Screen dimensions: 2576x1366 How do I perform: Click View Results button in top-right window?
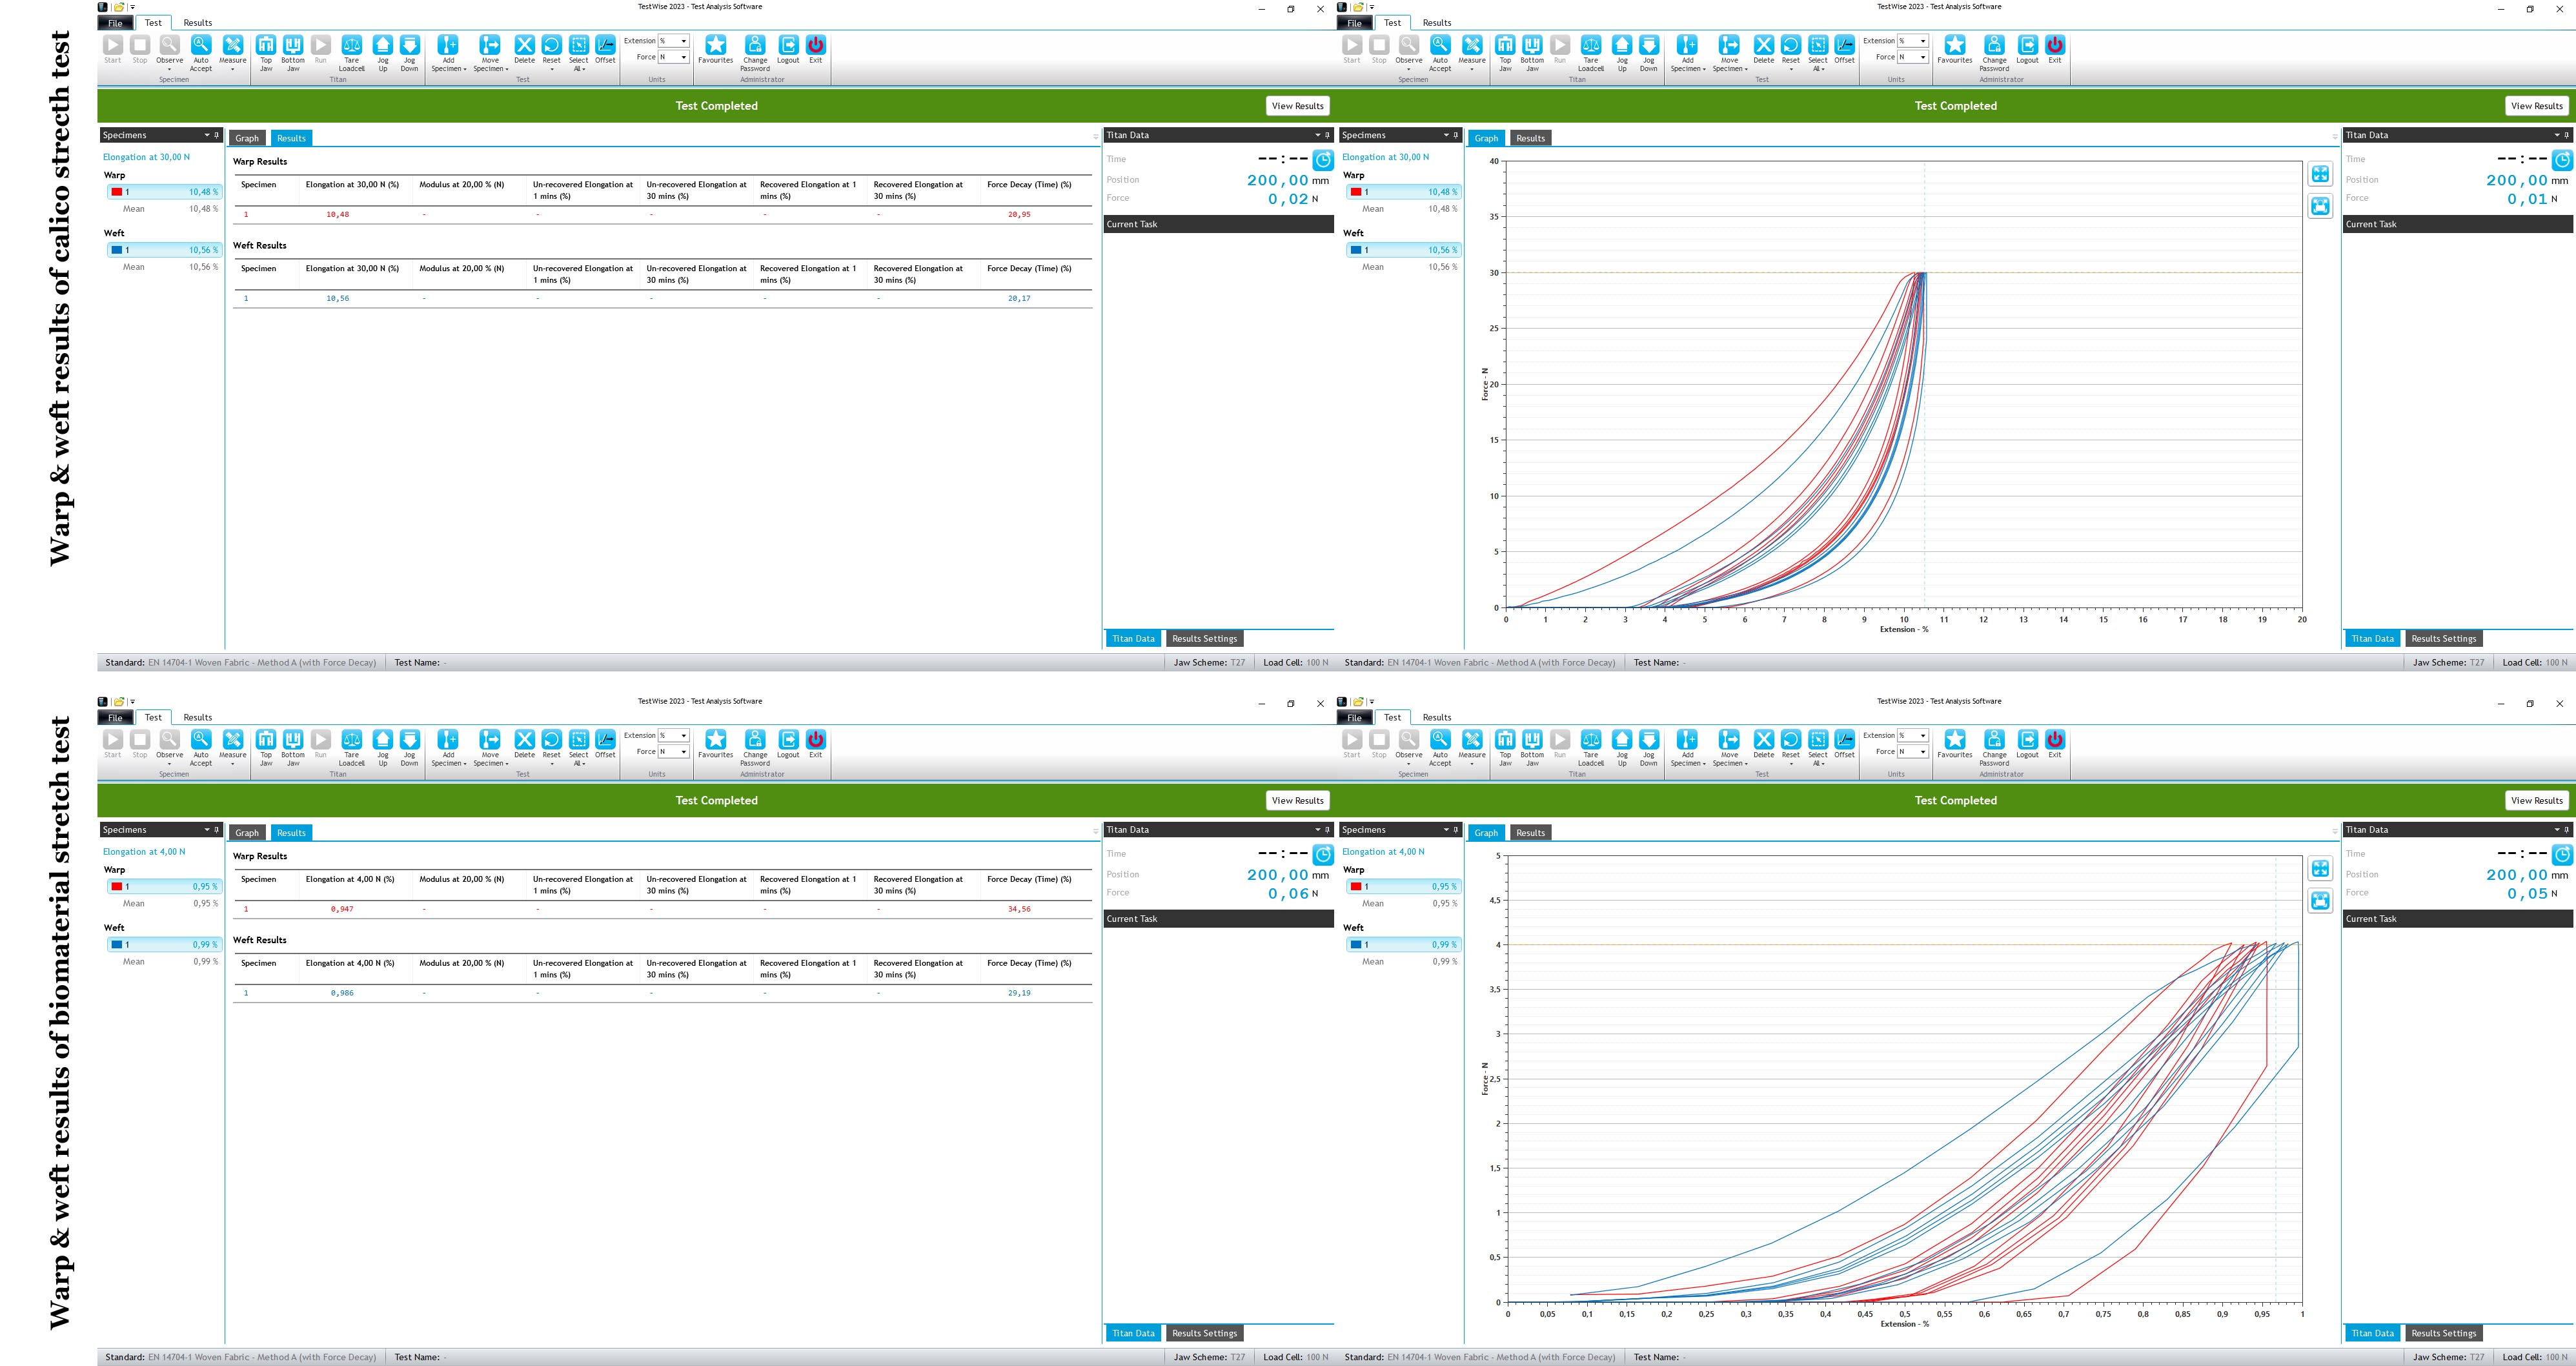(x=2536, y=106)
